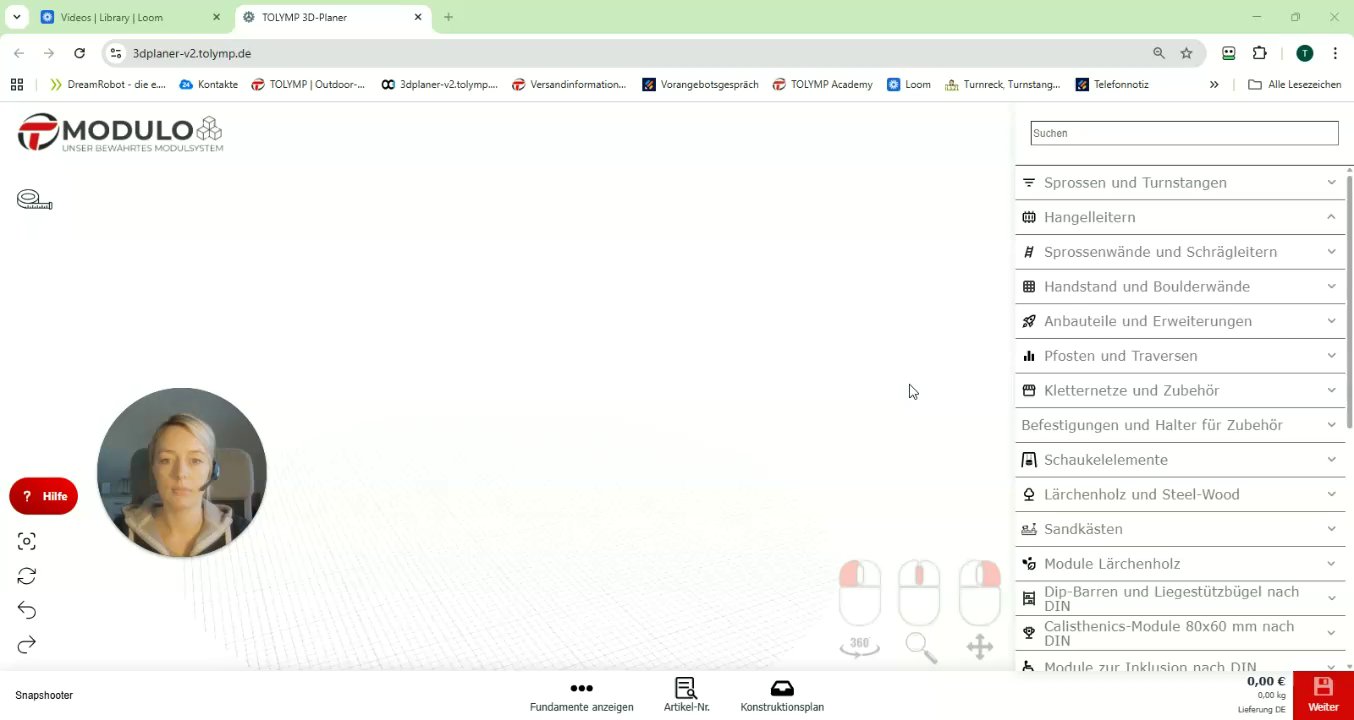
Task: Expand Dip-Barren und Liegestützbügel nach DIN
Action: click(1179, 599)
